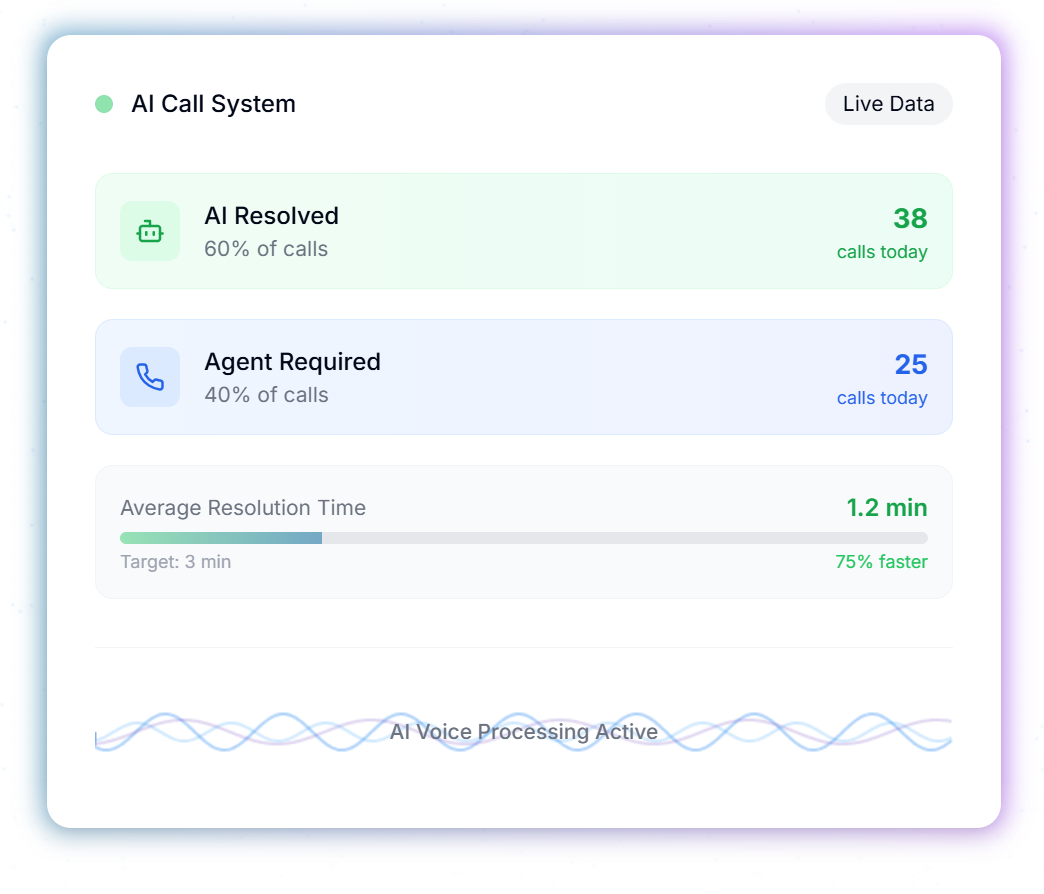Click the phone icon in Agent Required card

[x=150, y=377]
